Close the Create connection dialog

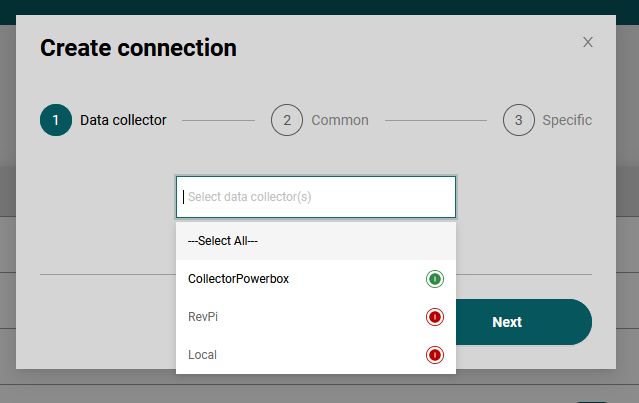click(x=588, y=42)
